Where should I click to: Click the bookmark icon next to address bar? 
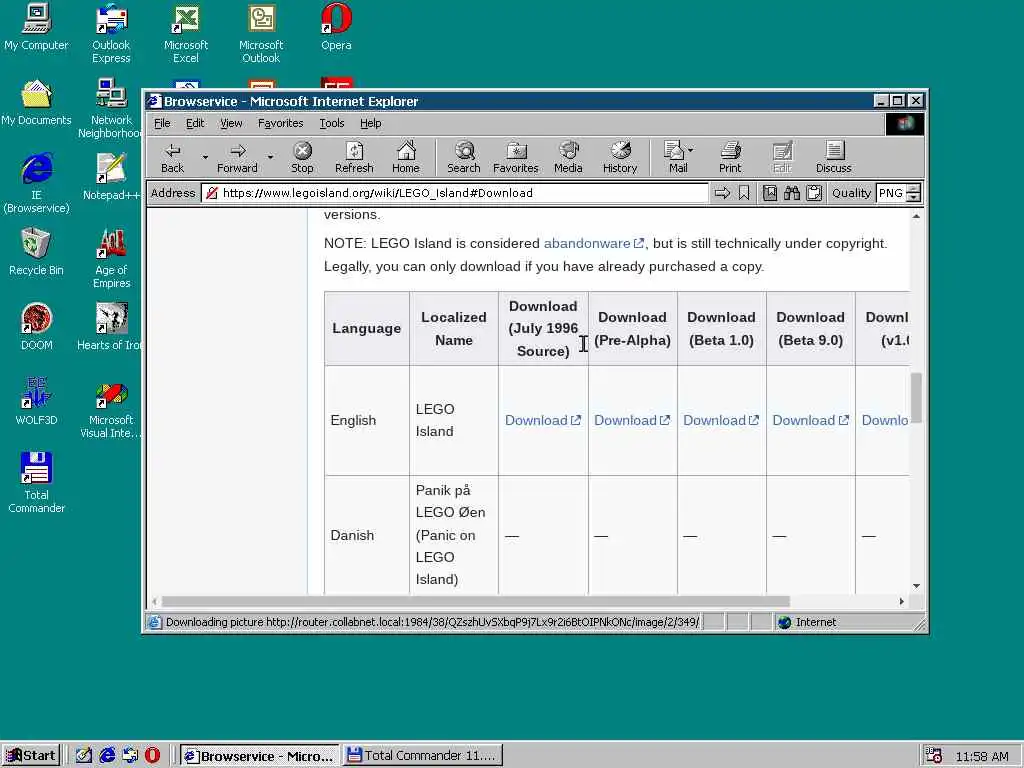pyautogui.click(x=744, y=193)
